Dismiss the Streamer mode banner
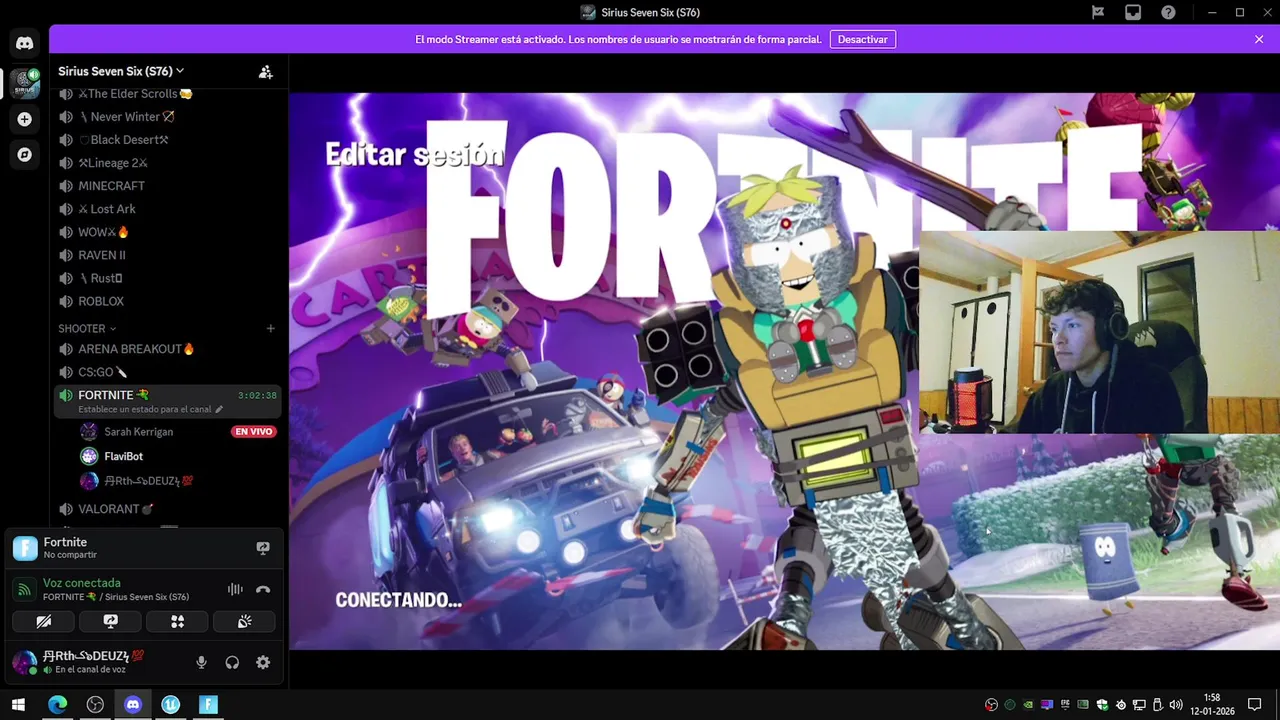Image resolution: width=1280 pixels, height=720 pixels. pyautogui.click(x=1259, y=39)
